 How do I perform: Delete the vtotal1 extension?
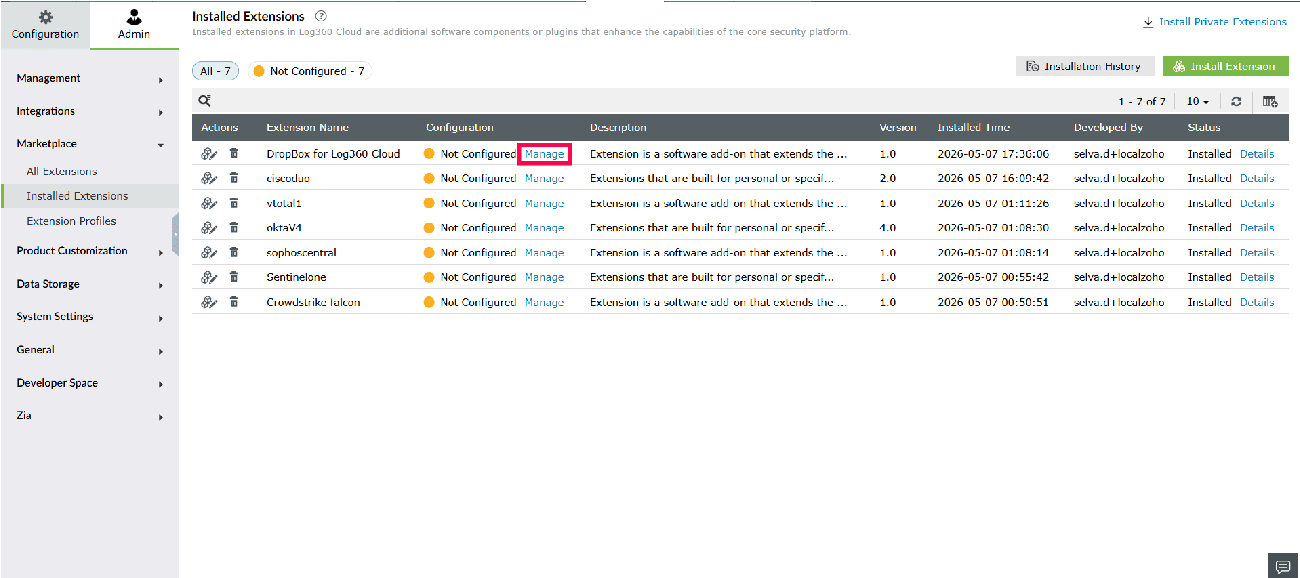tap(234, 203)
